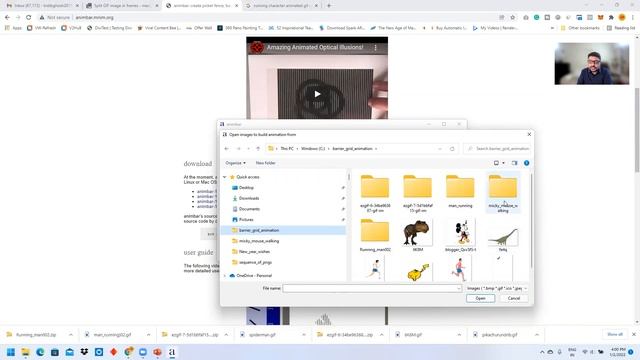This screenshot has height=360, width=640.
Task: Select Desktop in the navigation pane
Action: point(246,188)
